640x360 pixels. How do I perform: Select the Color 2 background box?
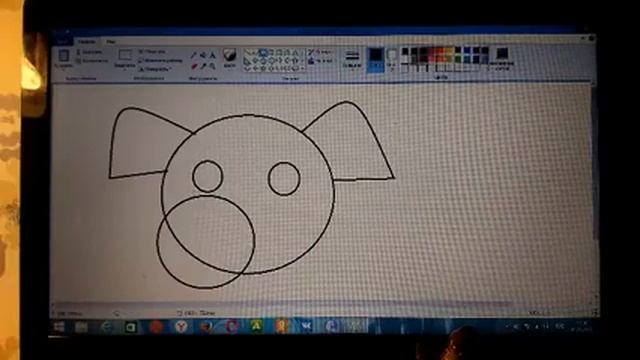(391, 60)
